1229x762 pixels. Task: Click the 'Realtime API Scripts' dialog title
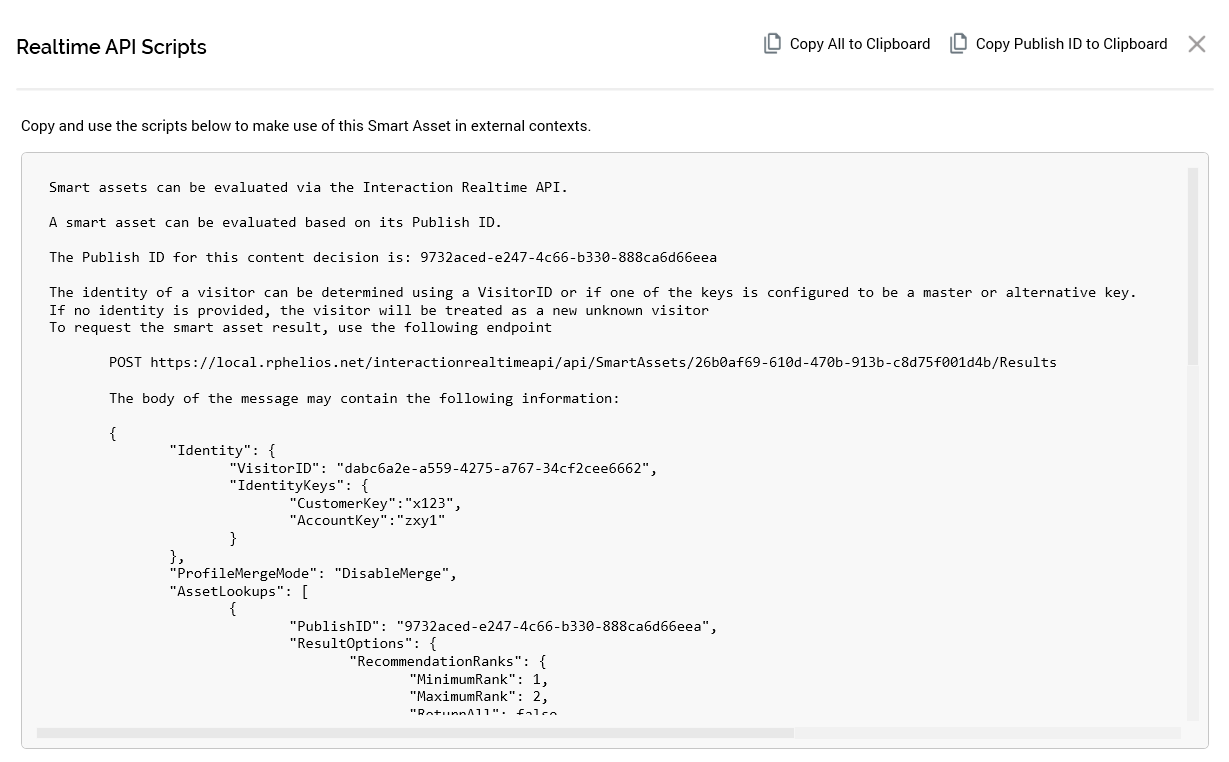[x=112, y=47]
